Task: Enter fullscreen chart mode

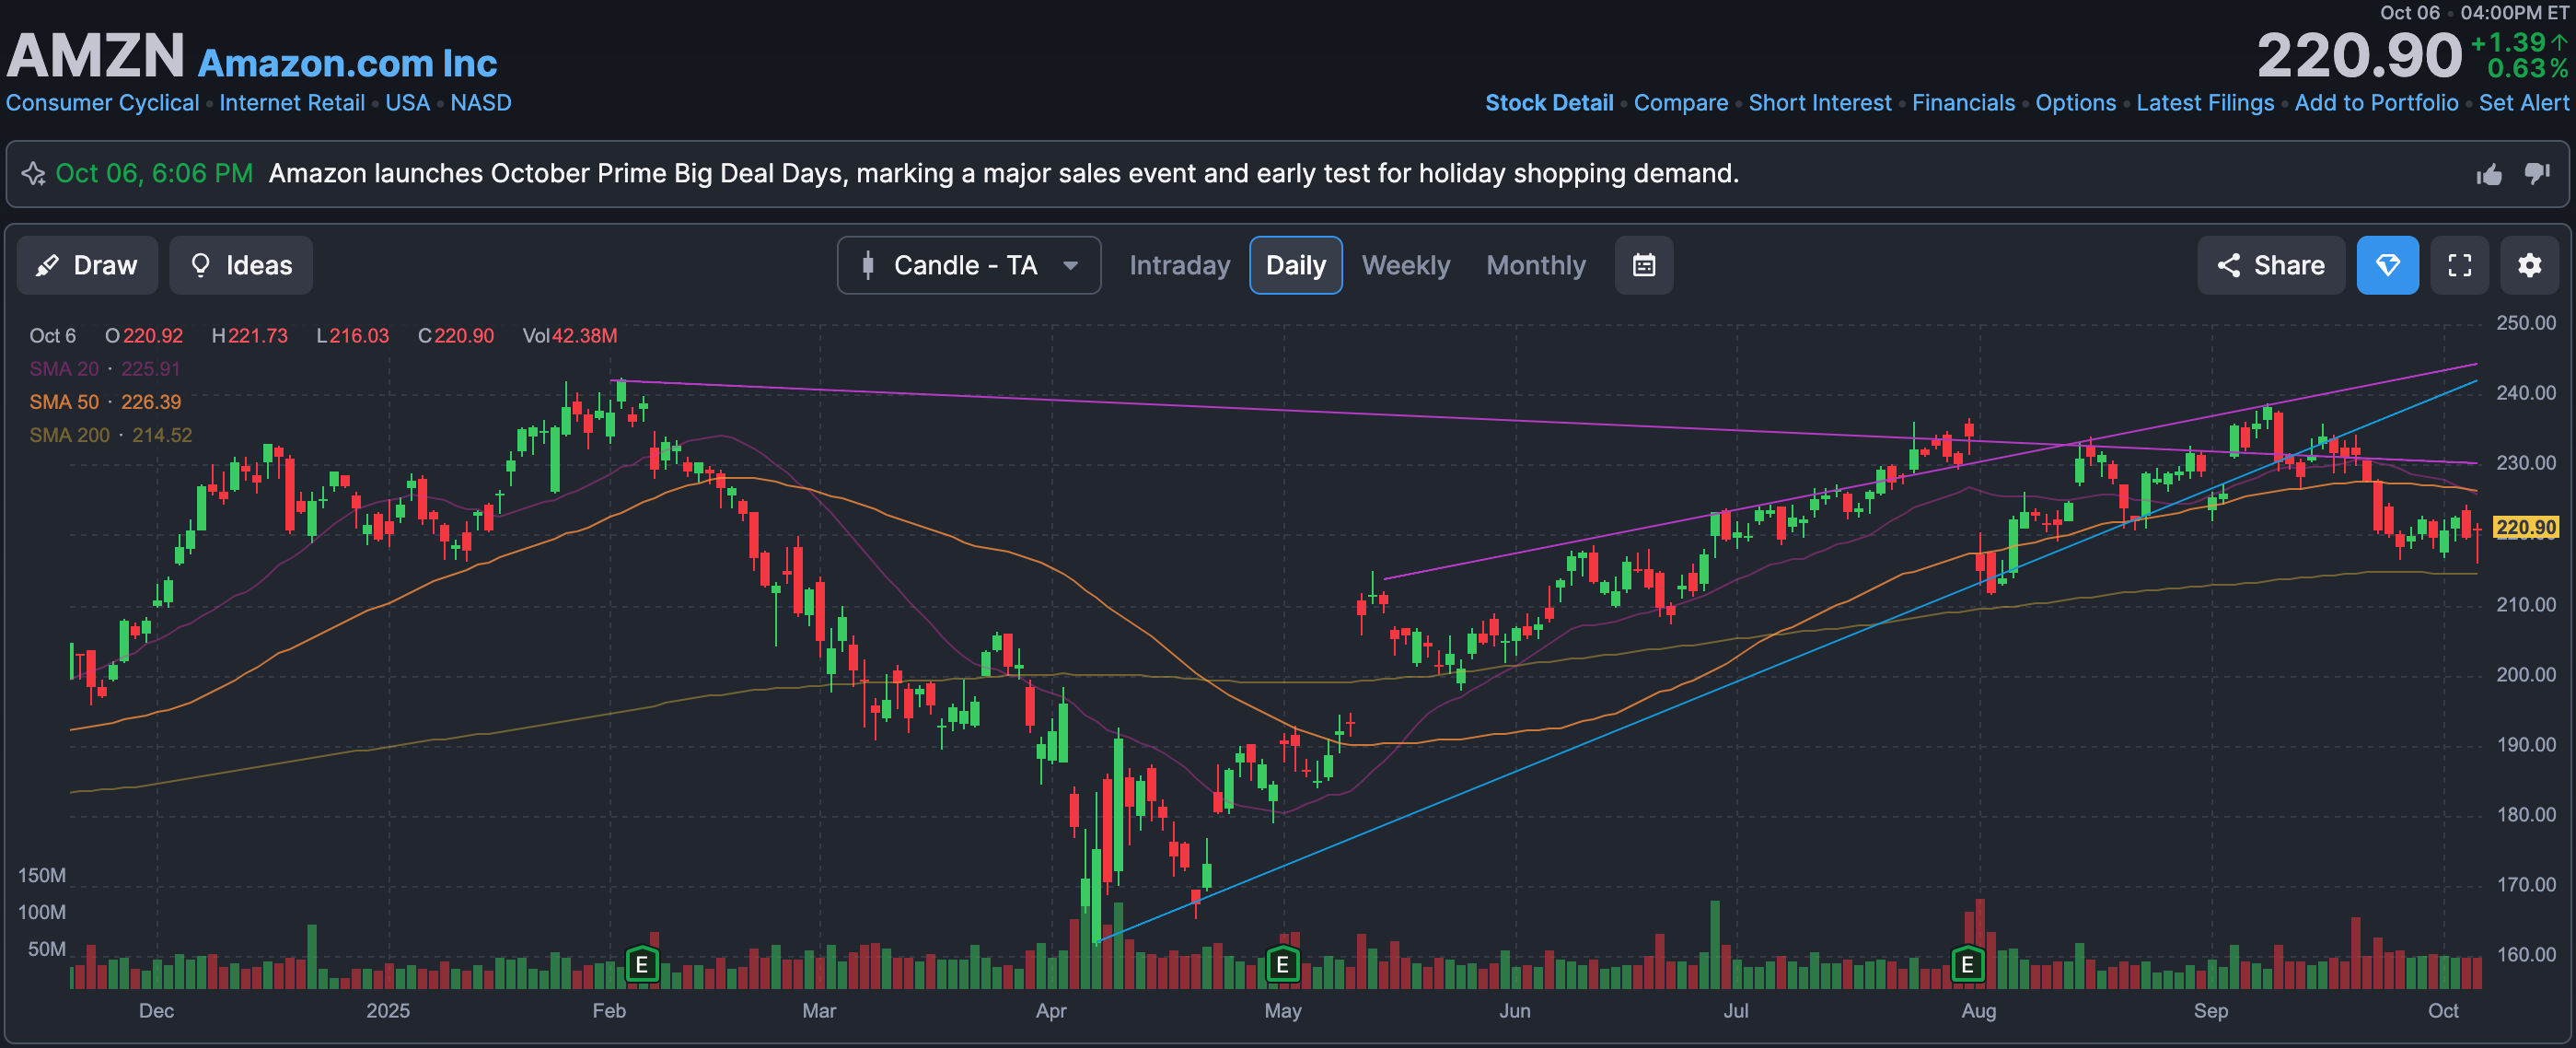Action: 2459,265
